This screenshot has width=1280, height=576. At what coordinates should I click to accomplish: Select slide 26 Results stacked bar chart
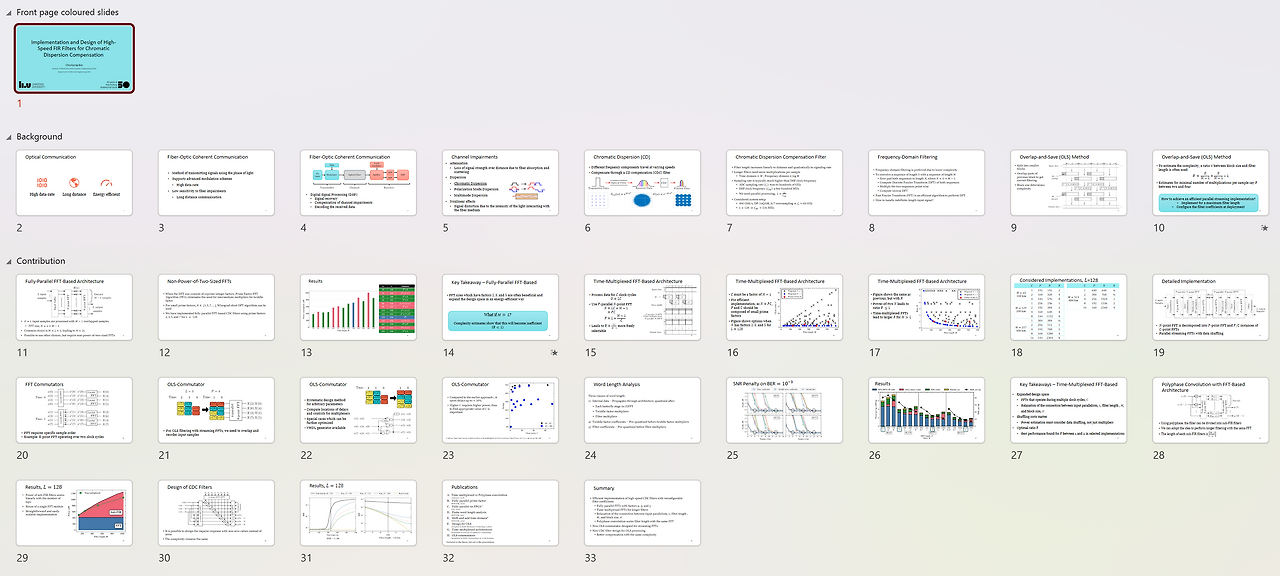[927, 410]
